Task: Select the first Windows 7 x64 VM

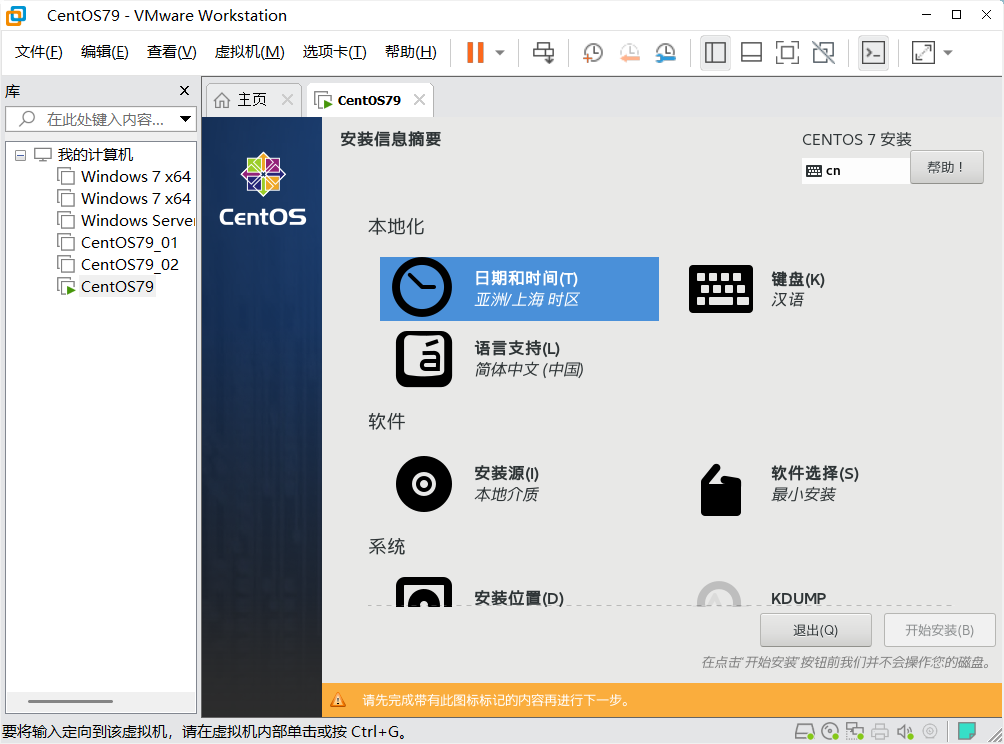Action: pyautogui.click(x=135, y=177)
